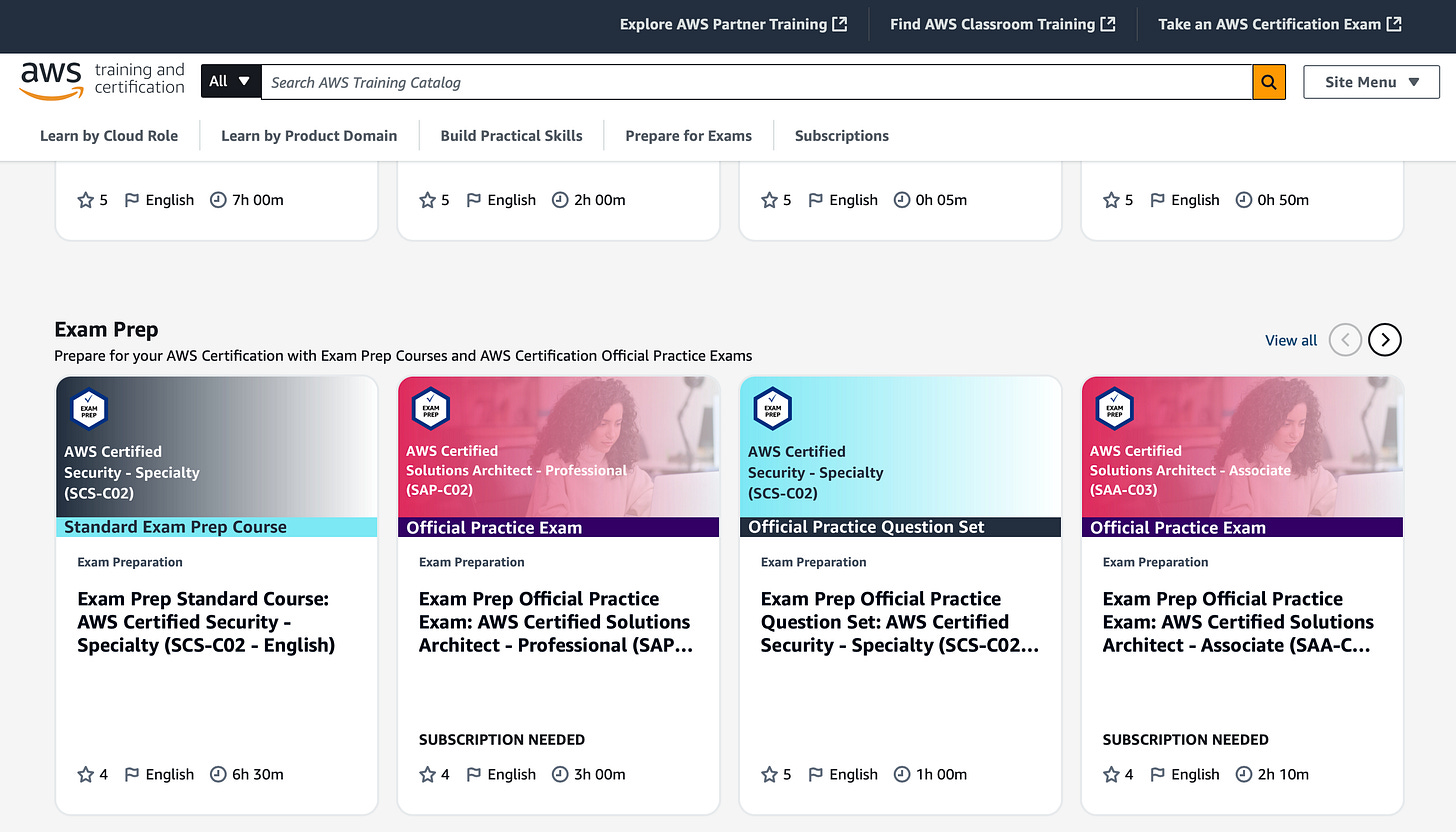Click the AWS training and certification logo

click(102, 80)
